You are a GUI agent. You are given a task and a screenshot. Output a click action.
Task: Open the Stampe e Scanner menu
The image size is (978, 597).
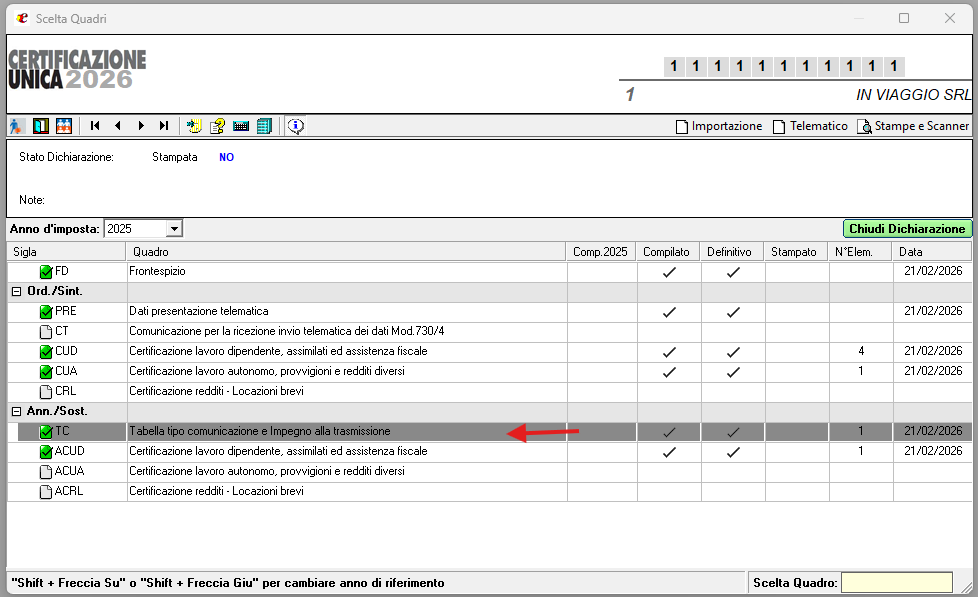(913, 126)
